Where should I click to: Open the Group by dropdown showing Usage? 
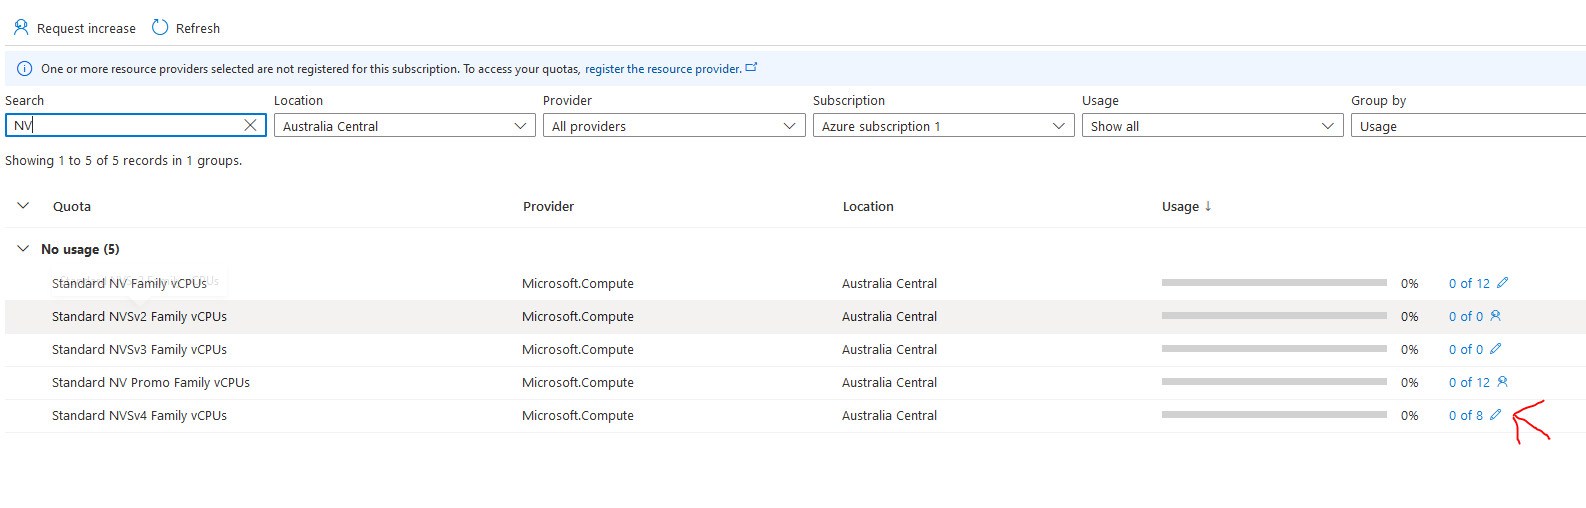coord(1468,126)
